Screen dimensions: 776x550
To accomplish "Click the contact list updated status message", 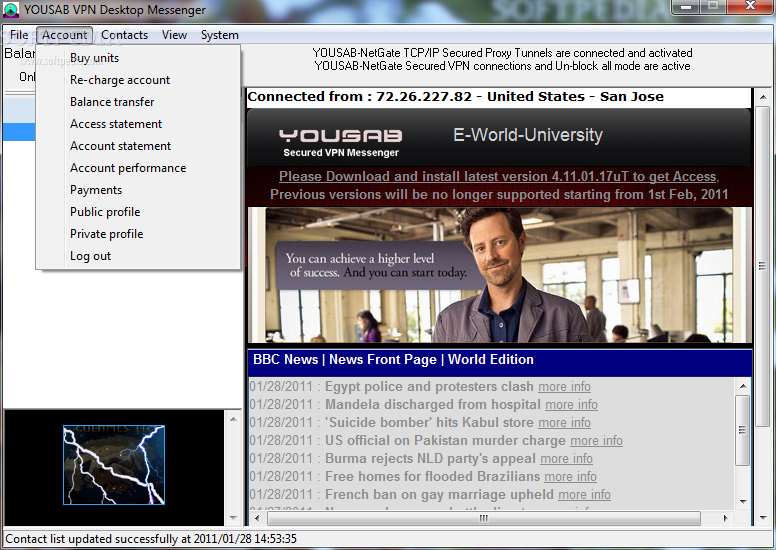I will pos(151,539).
